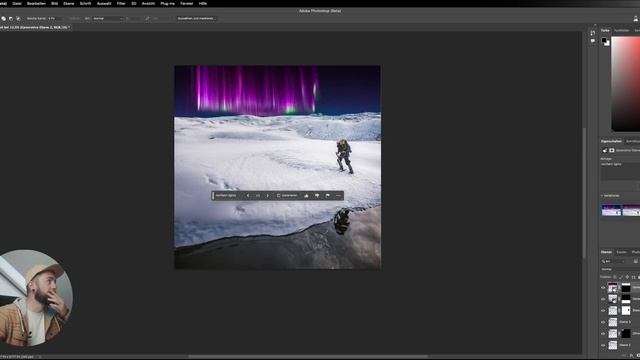This screenshot has height=360, width=640.
Task: Open the Art style dropdown set to Normal
Action: coord(108,18)
